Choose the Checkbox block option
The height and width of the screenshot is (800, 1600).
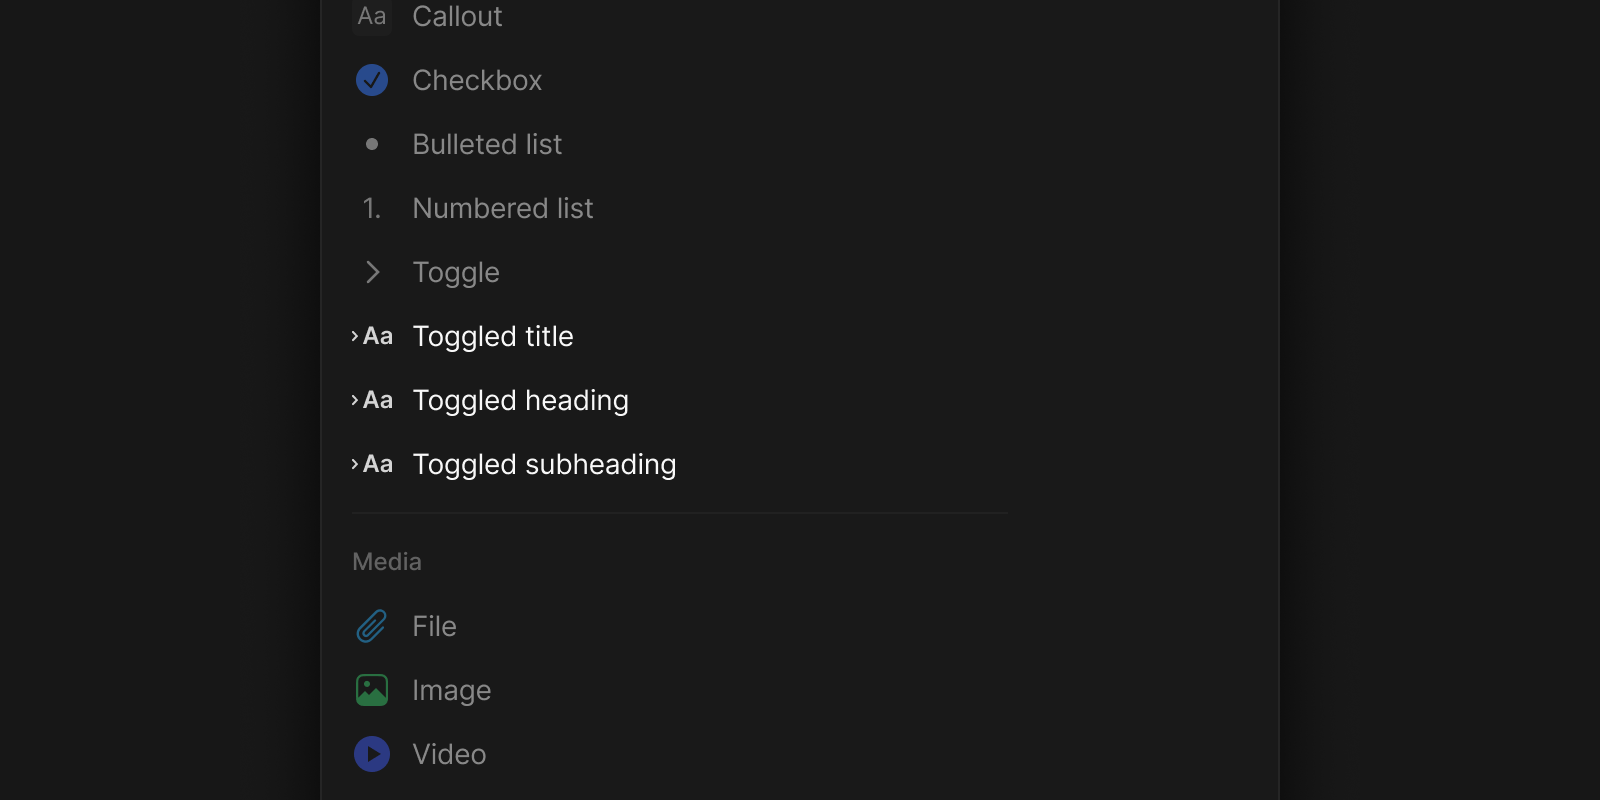477,80
